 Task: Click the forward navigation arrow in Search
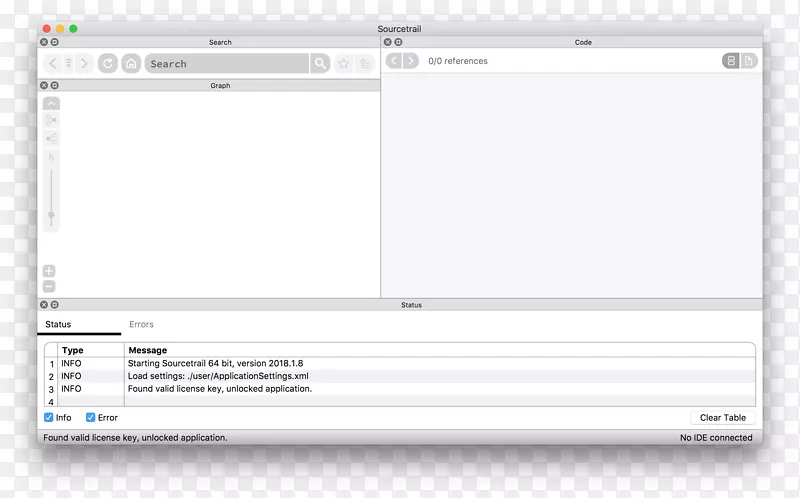84,64
